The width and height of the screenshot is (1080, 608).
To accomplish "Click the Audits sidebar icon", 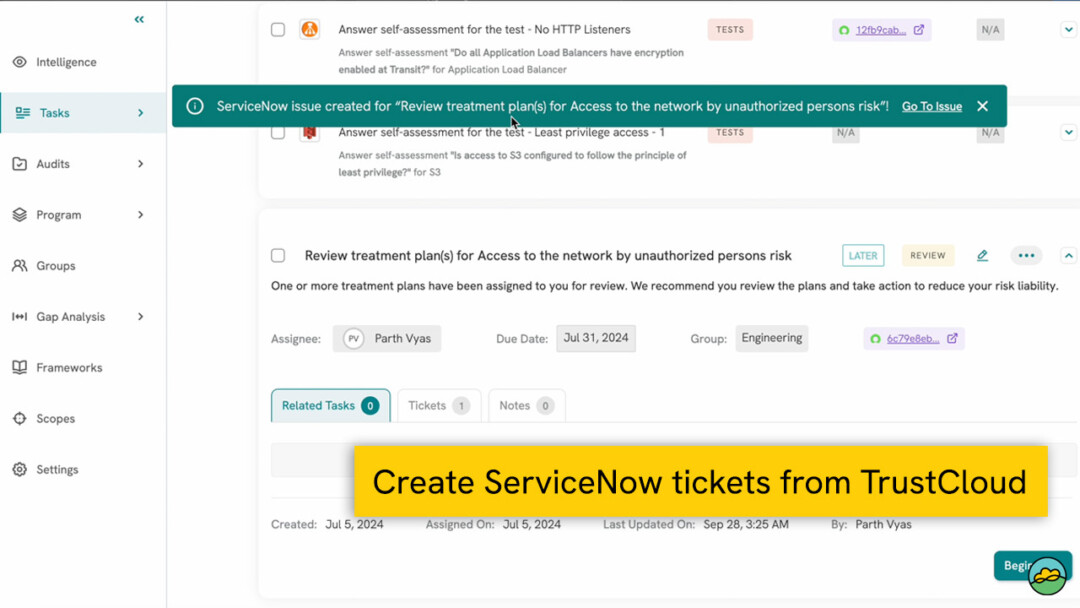I will click(22, 163).
